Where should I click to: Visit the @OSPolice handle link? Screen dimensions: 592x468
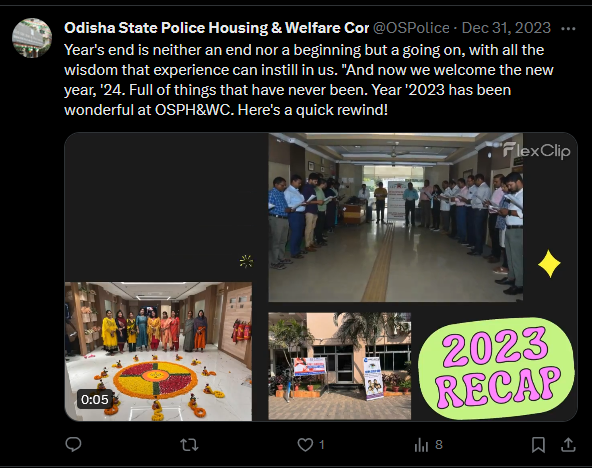click(x=411, y=28)
